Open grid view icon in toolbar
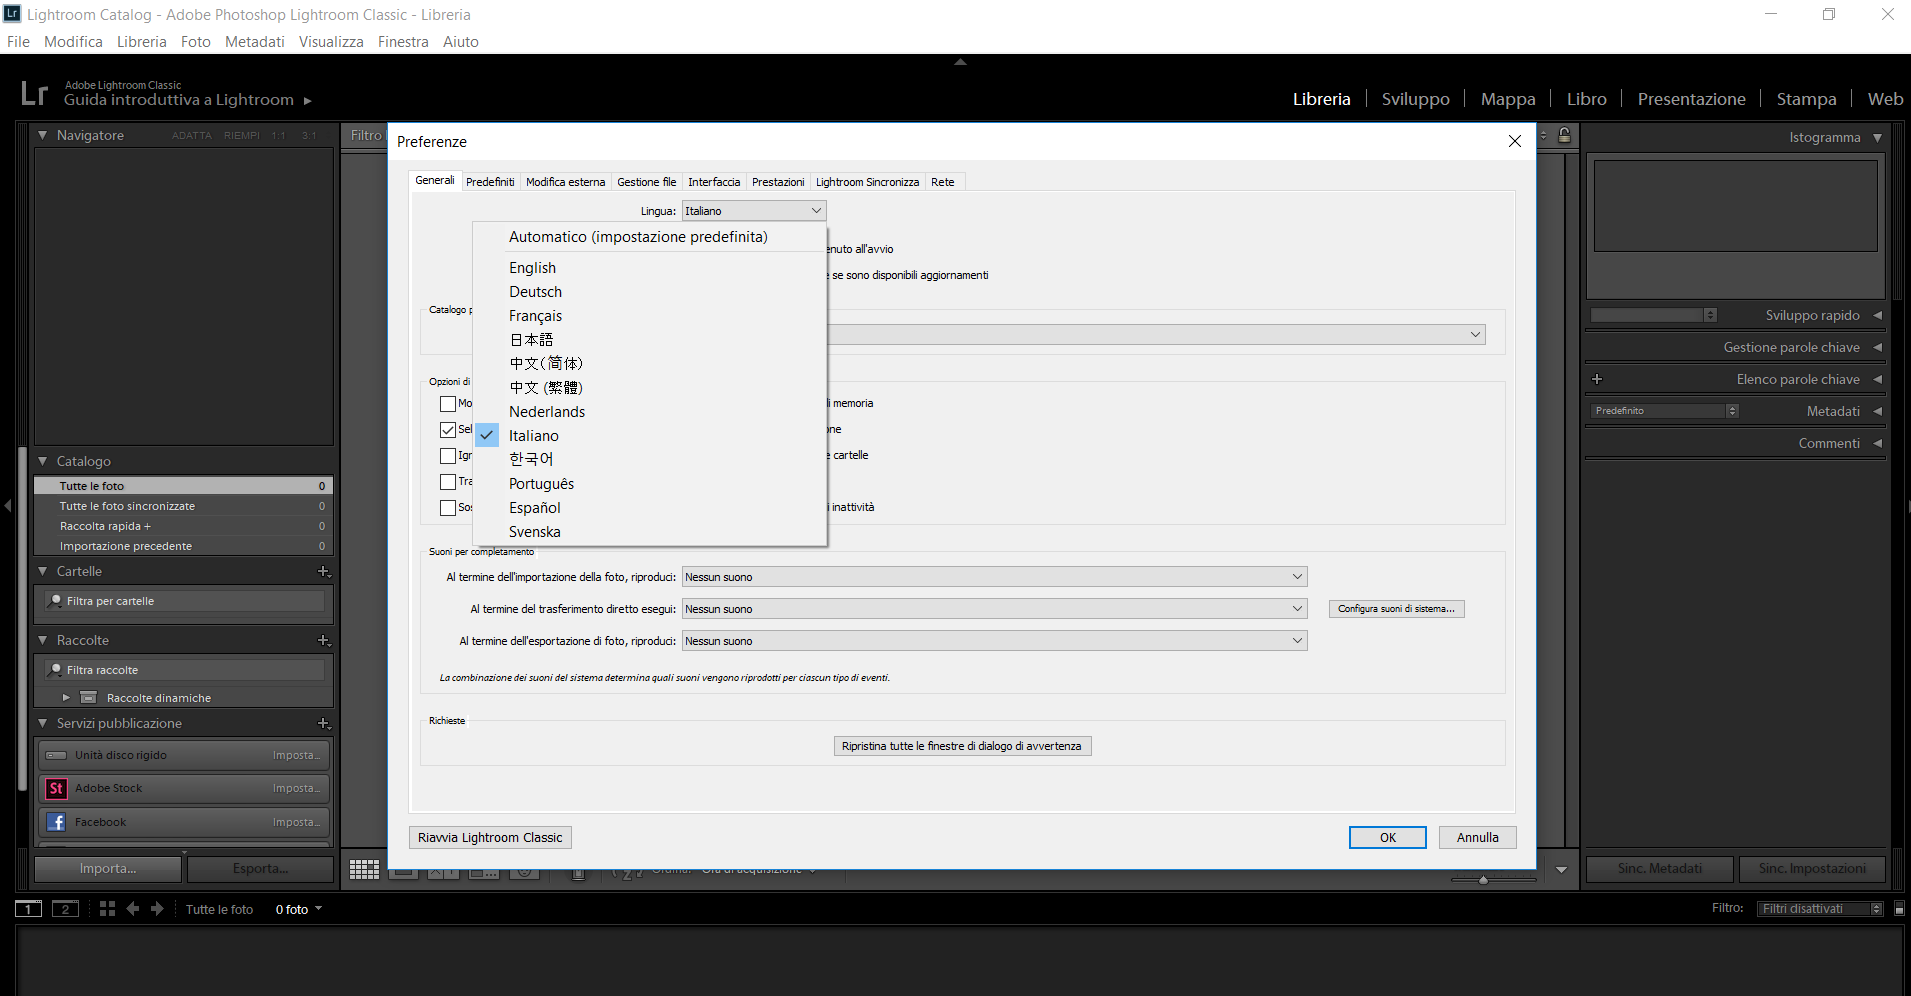This screenshot has height=996, width=1911. coord(364,869)
